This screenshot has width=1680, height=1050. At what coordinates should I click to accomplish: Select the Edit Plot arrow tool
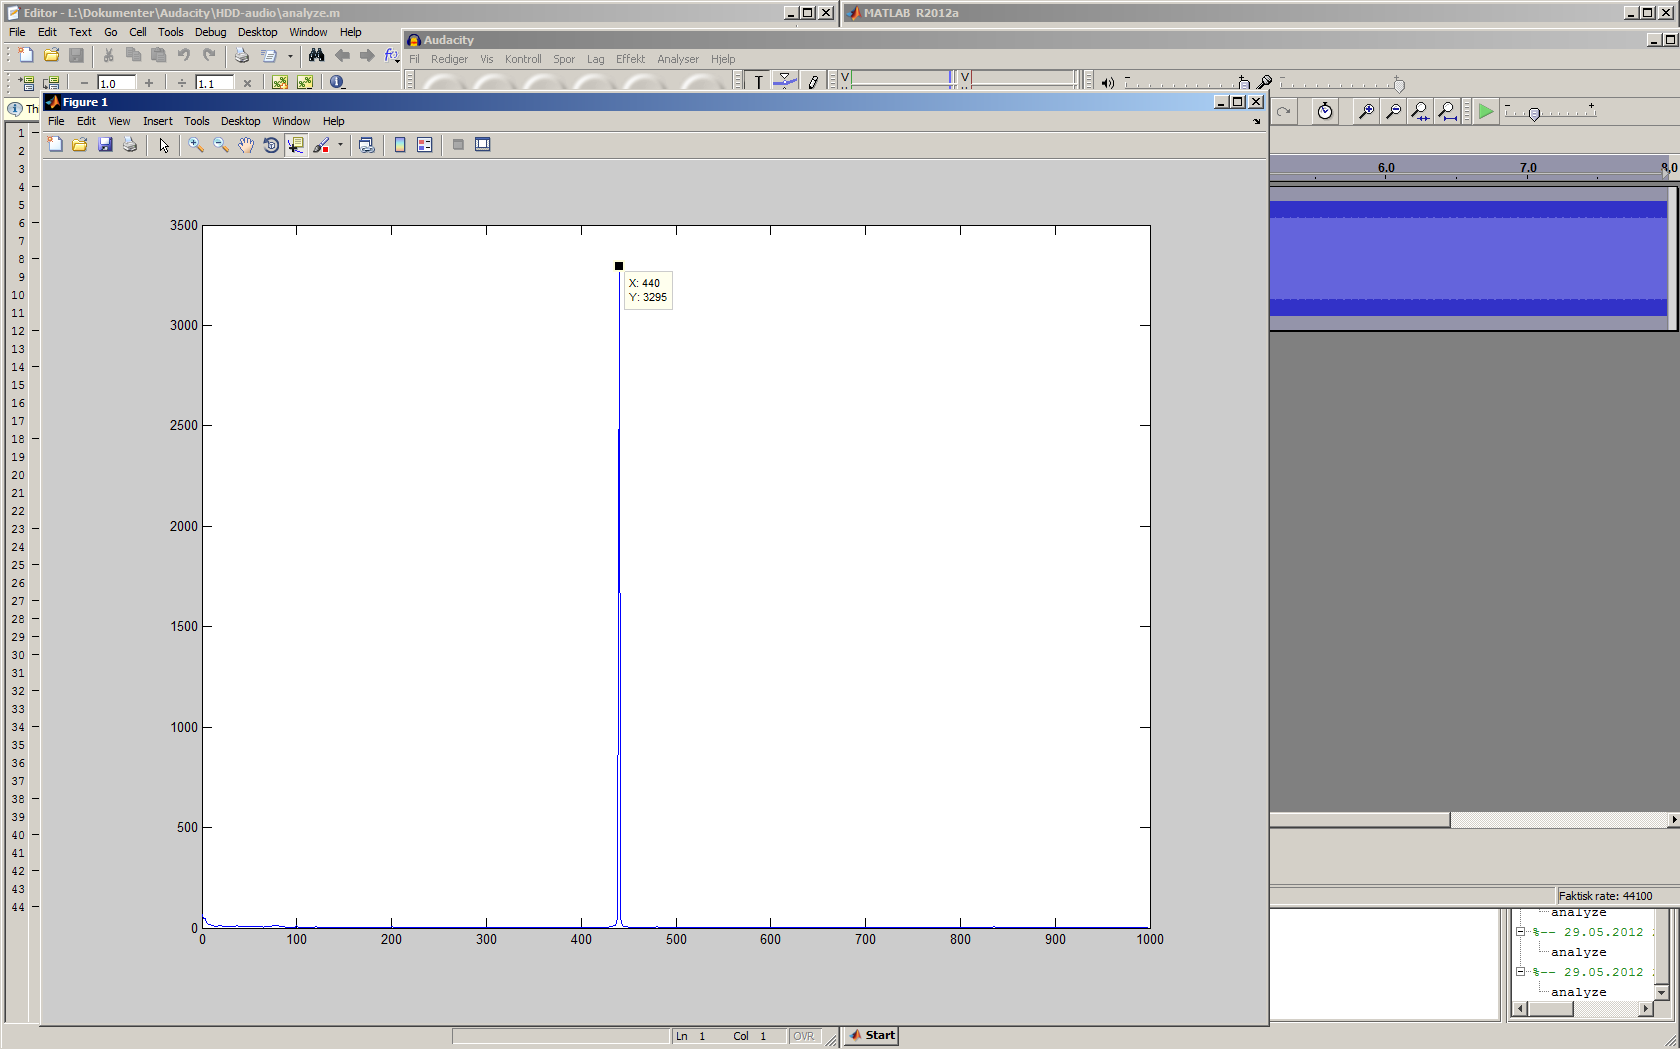[164, 145]
